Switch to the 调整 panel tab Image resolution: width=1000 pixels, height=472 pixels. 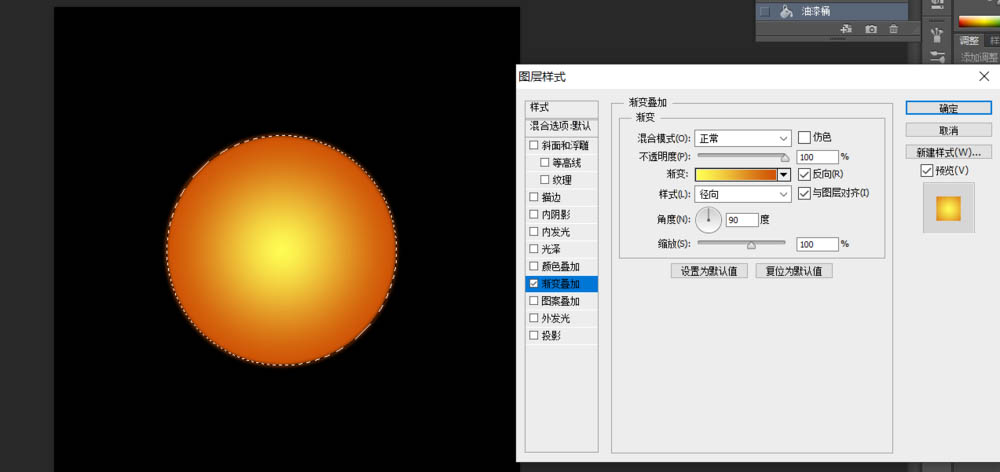click(x=969, y=41)
